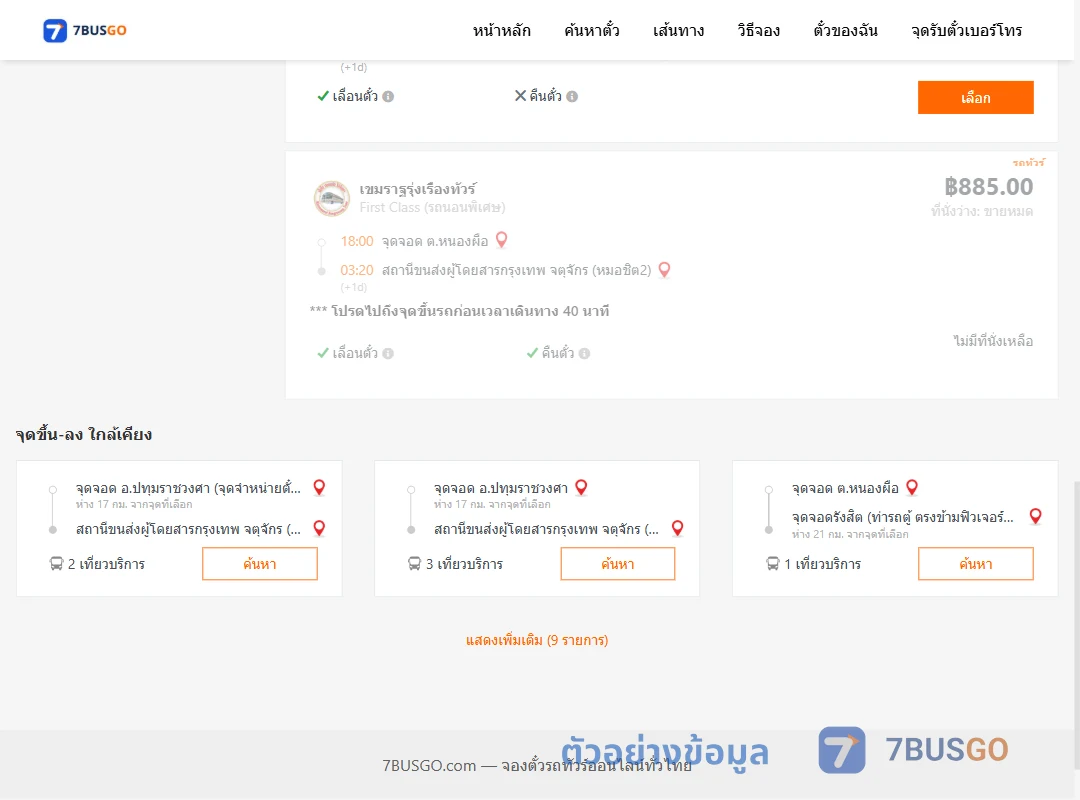1080x800 pixels.
Task: Click ค้นหา for 1 เที่ยวบริการ route
Action: 975,564
